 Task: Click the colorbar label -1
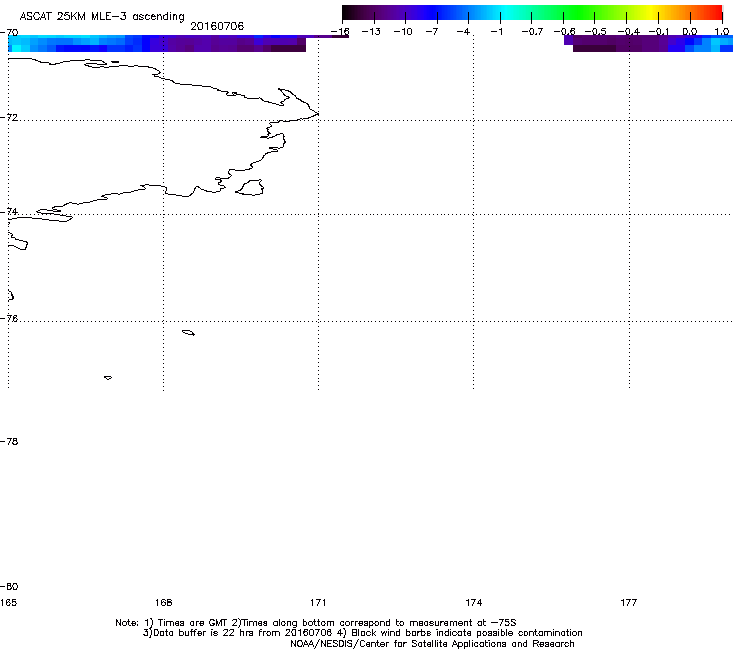pos(496,32)
